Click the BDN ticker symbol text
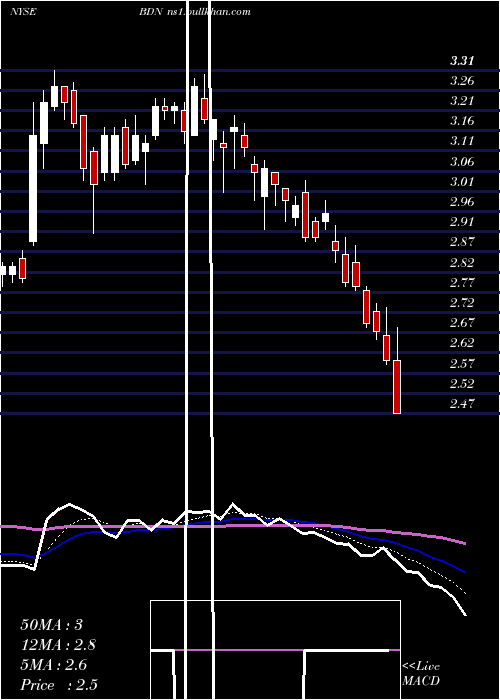The width and height of the screenshot is (500, 700). [x=149, y=12]
